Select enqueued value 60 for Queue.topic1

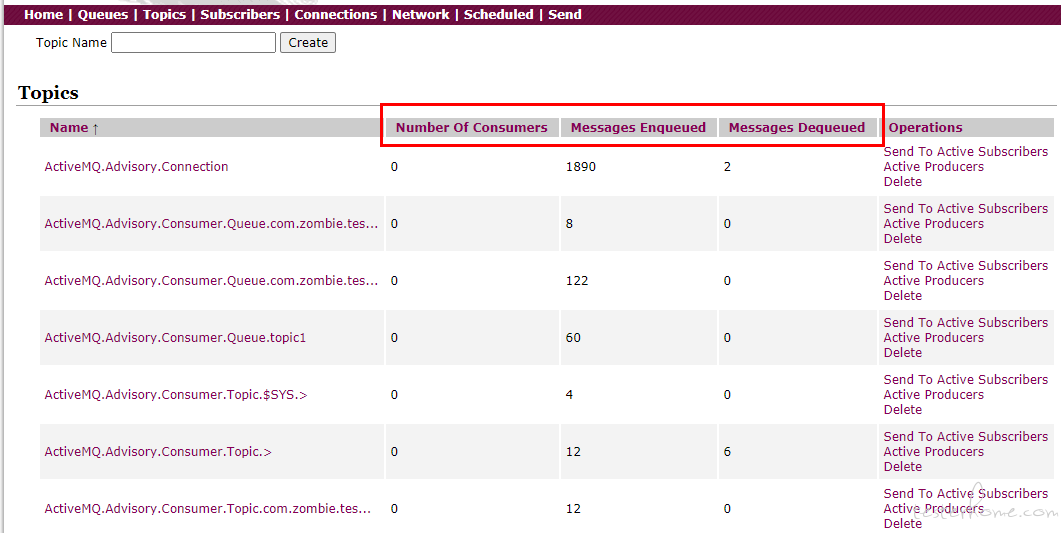(573, 337)
